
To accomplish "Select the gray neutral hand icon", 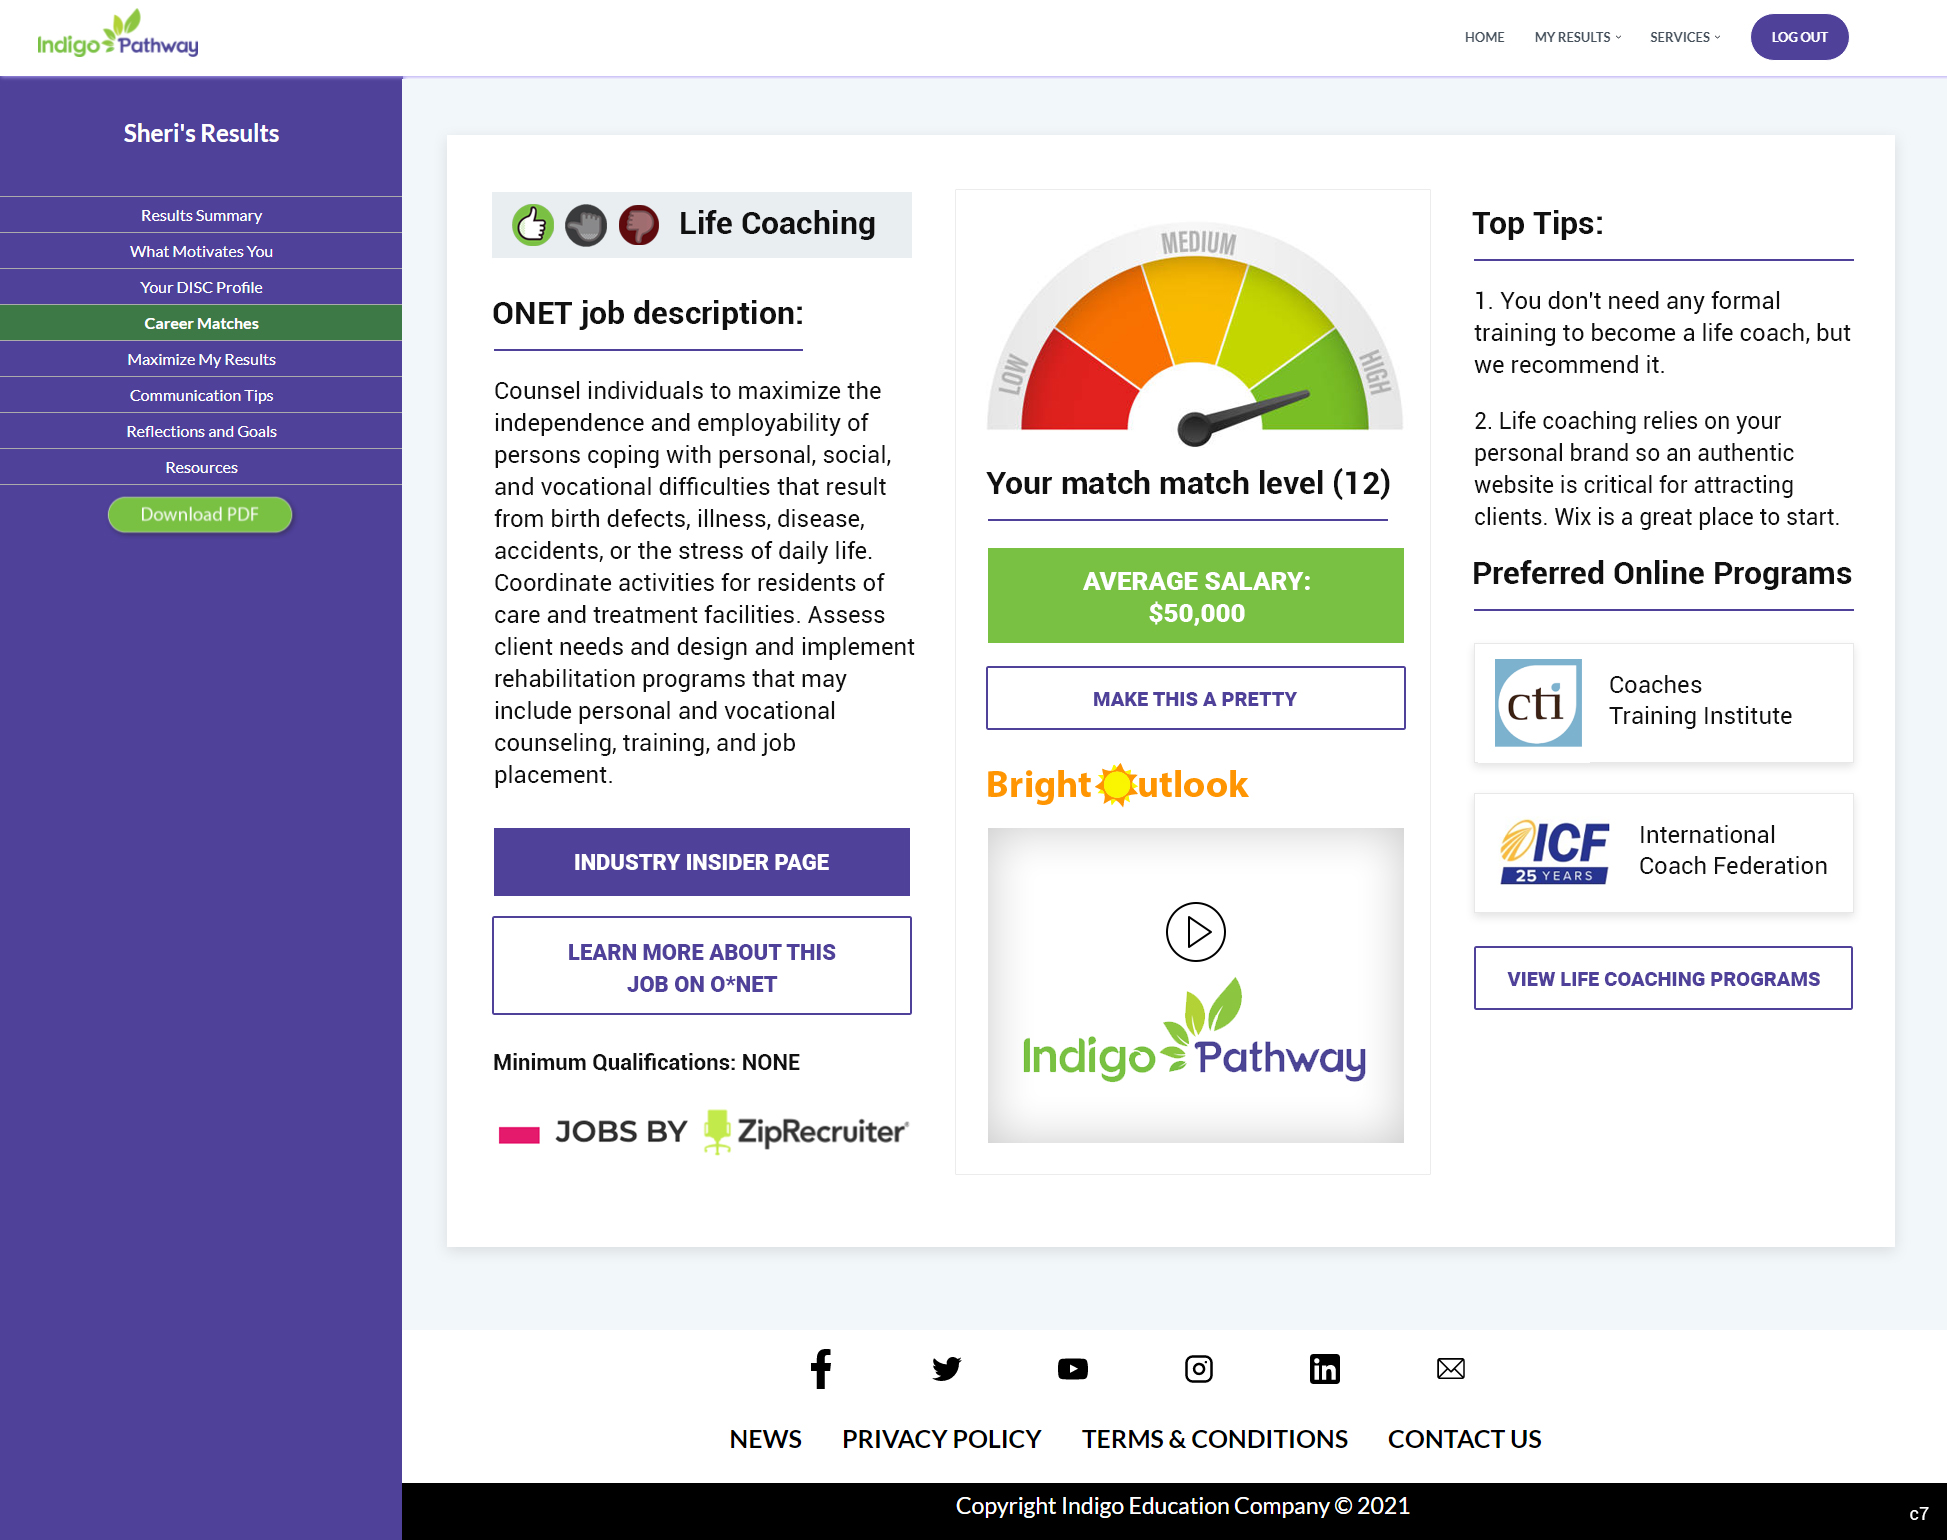I will tap(586, 225).
